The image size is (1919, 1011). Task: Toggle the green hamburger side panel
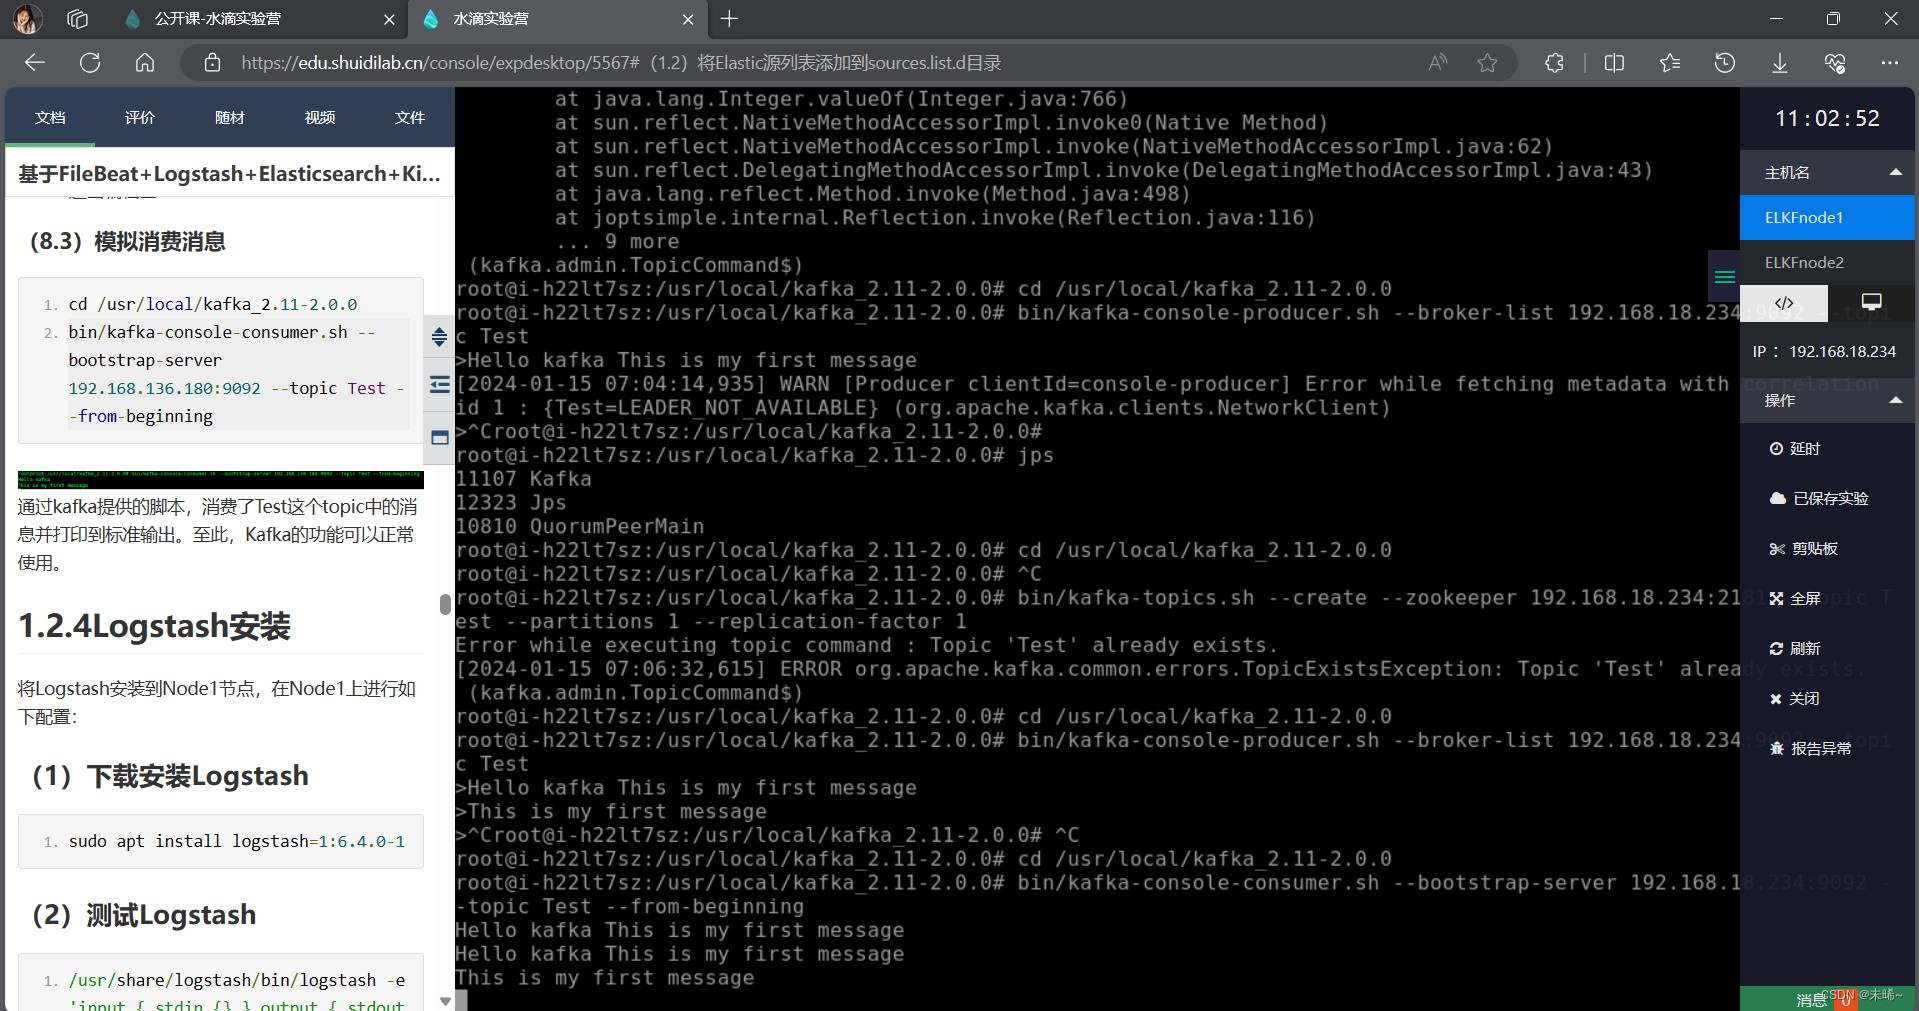[1725, 277]
